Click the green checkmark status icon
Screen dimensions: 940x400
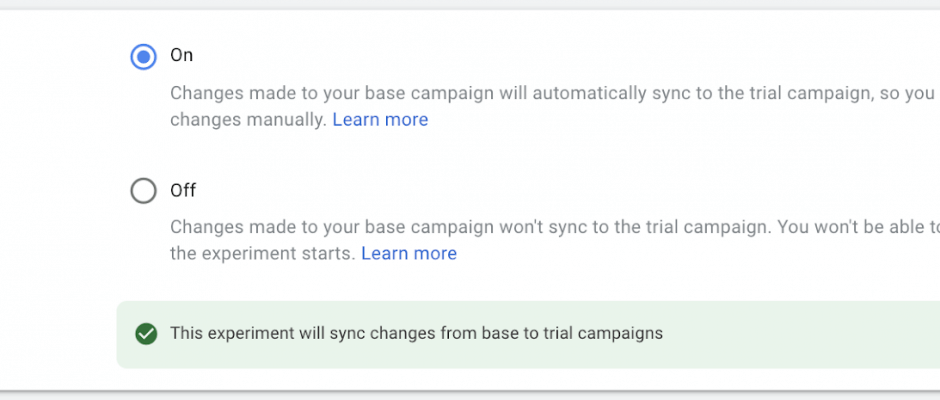[146, 334]
